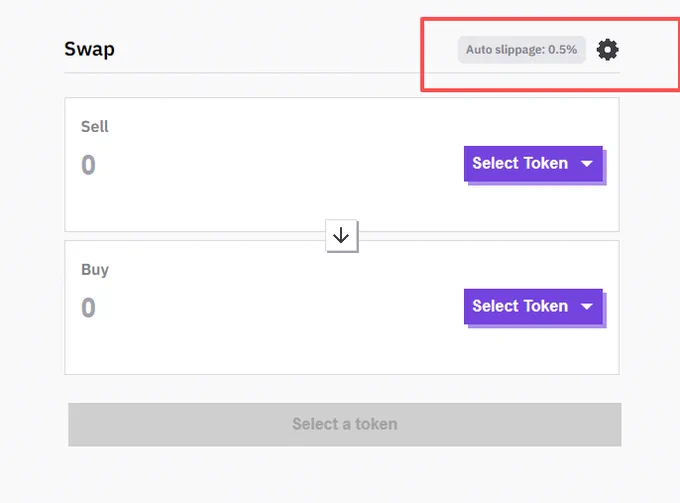Click the Select Token text in Buy box
The width and height of the screenshot is (680, 503).
click(x=520, y=306)
